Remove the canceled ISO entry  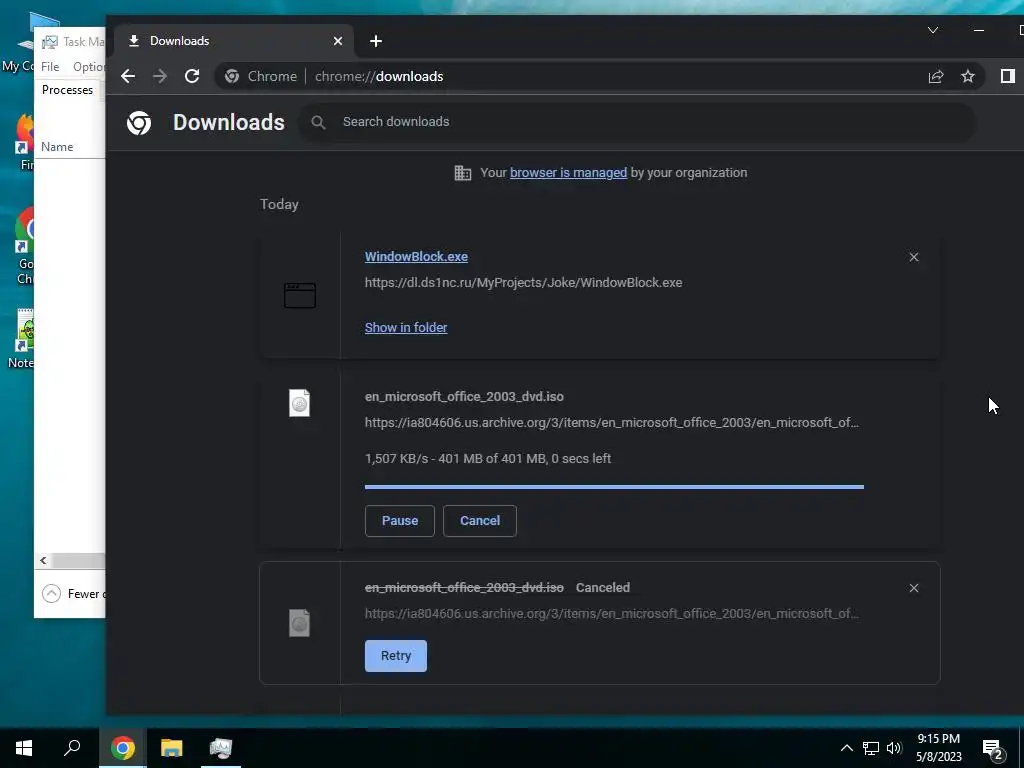click(914, 588)
